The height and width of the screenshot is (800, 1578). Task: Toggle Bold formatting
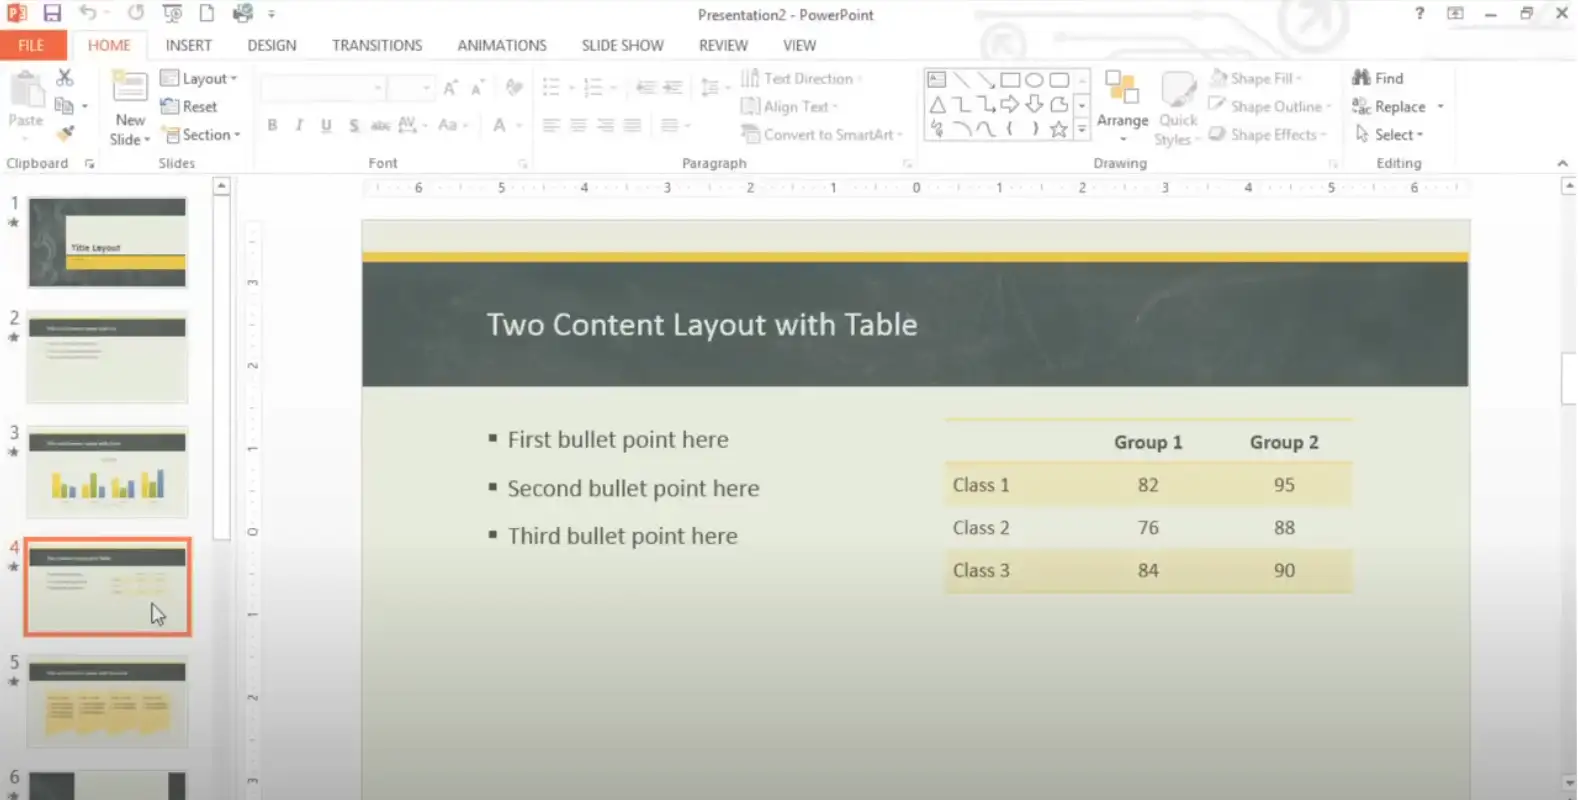[272, 125]
